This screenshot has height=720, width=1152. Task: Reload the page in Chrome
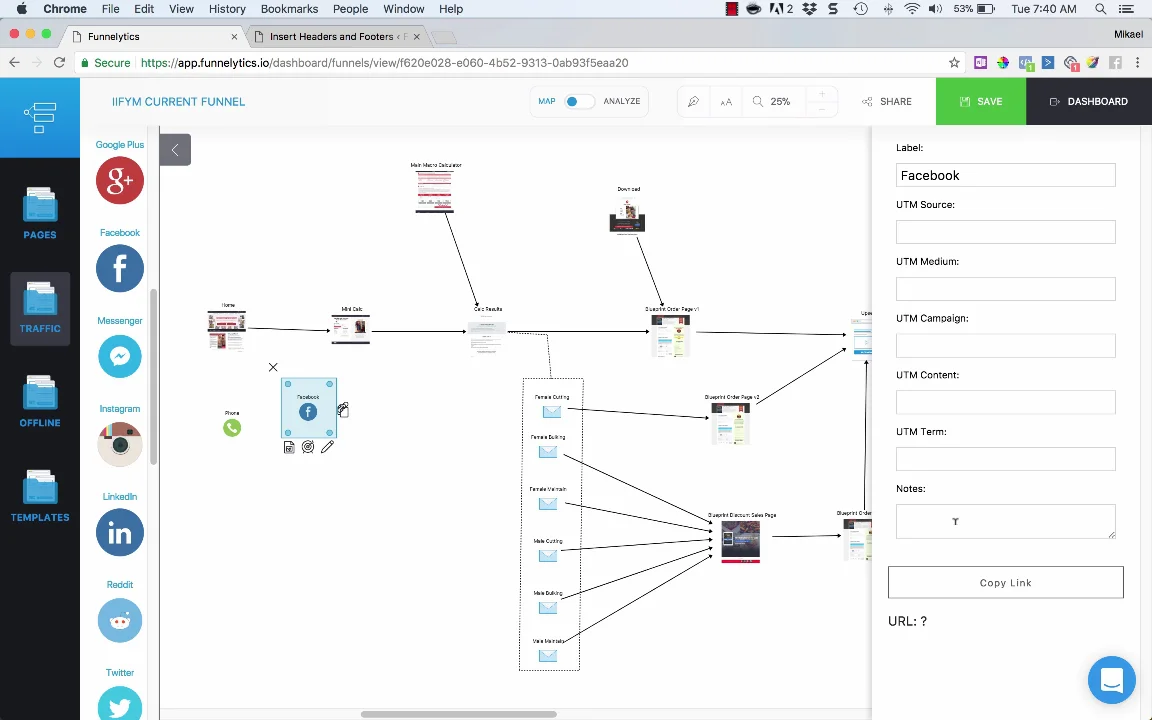tap(60, 62)
